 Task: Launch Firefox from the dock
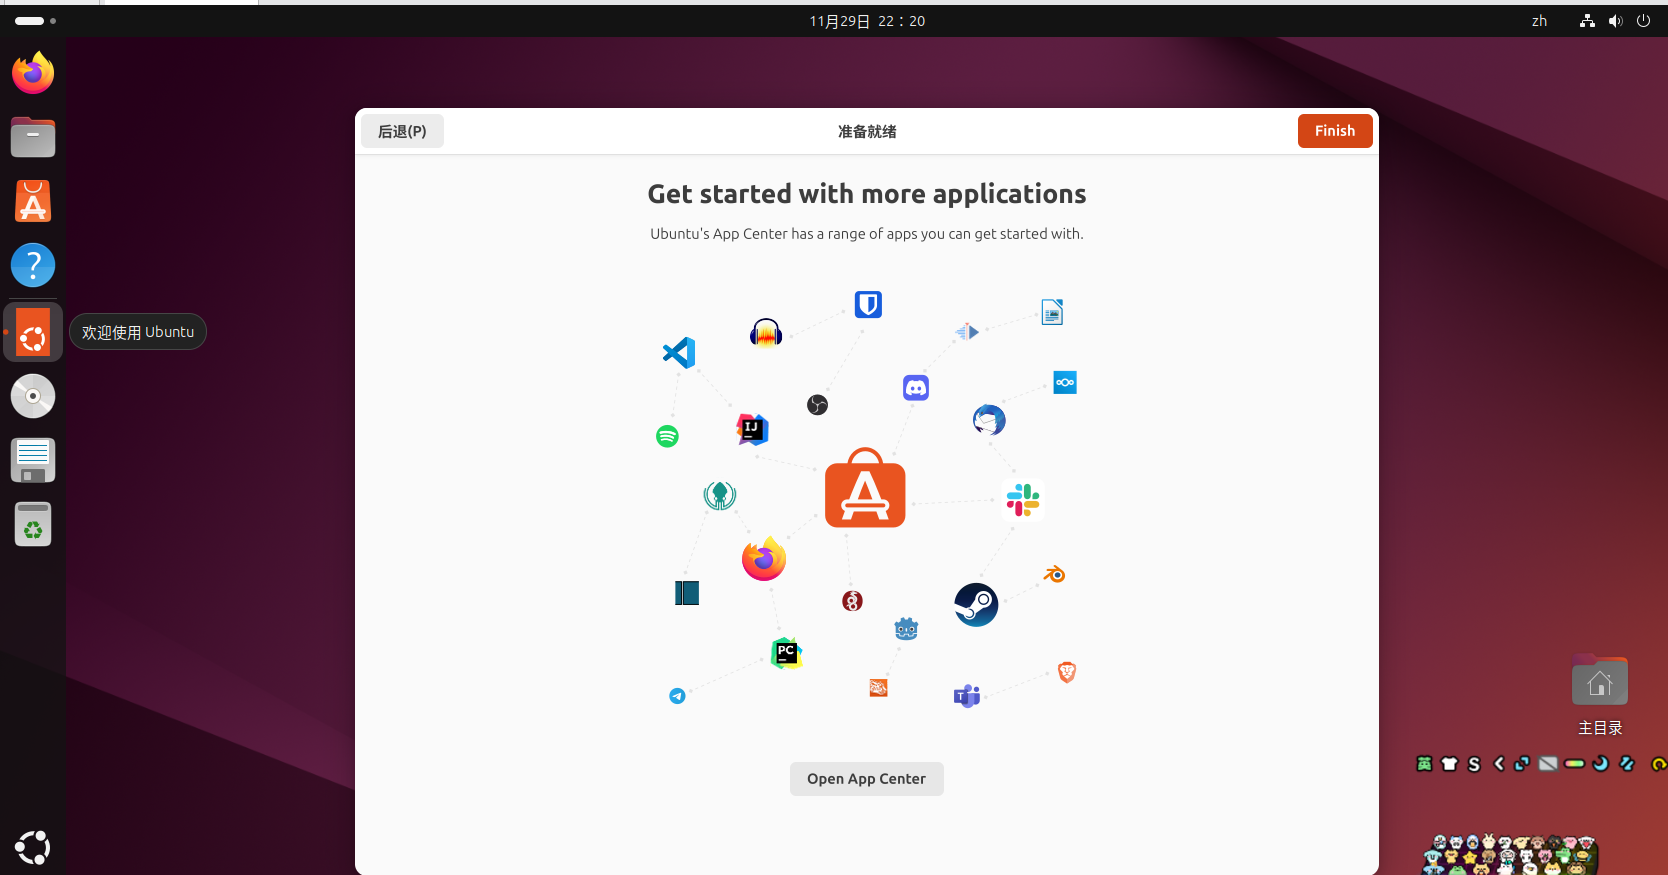pos(33,73)
